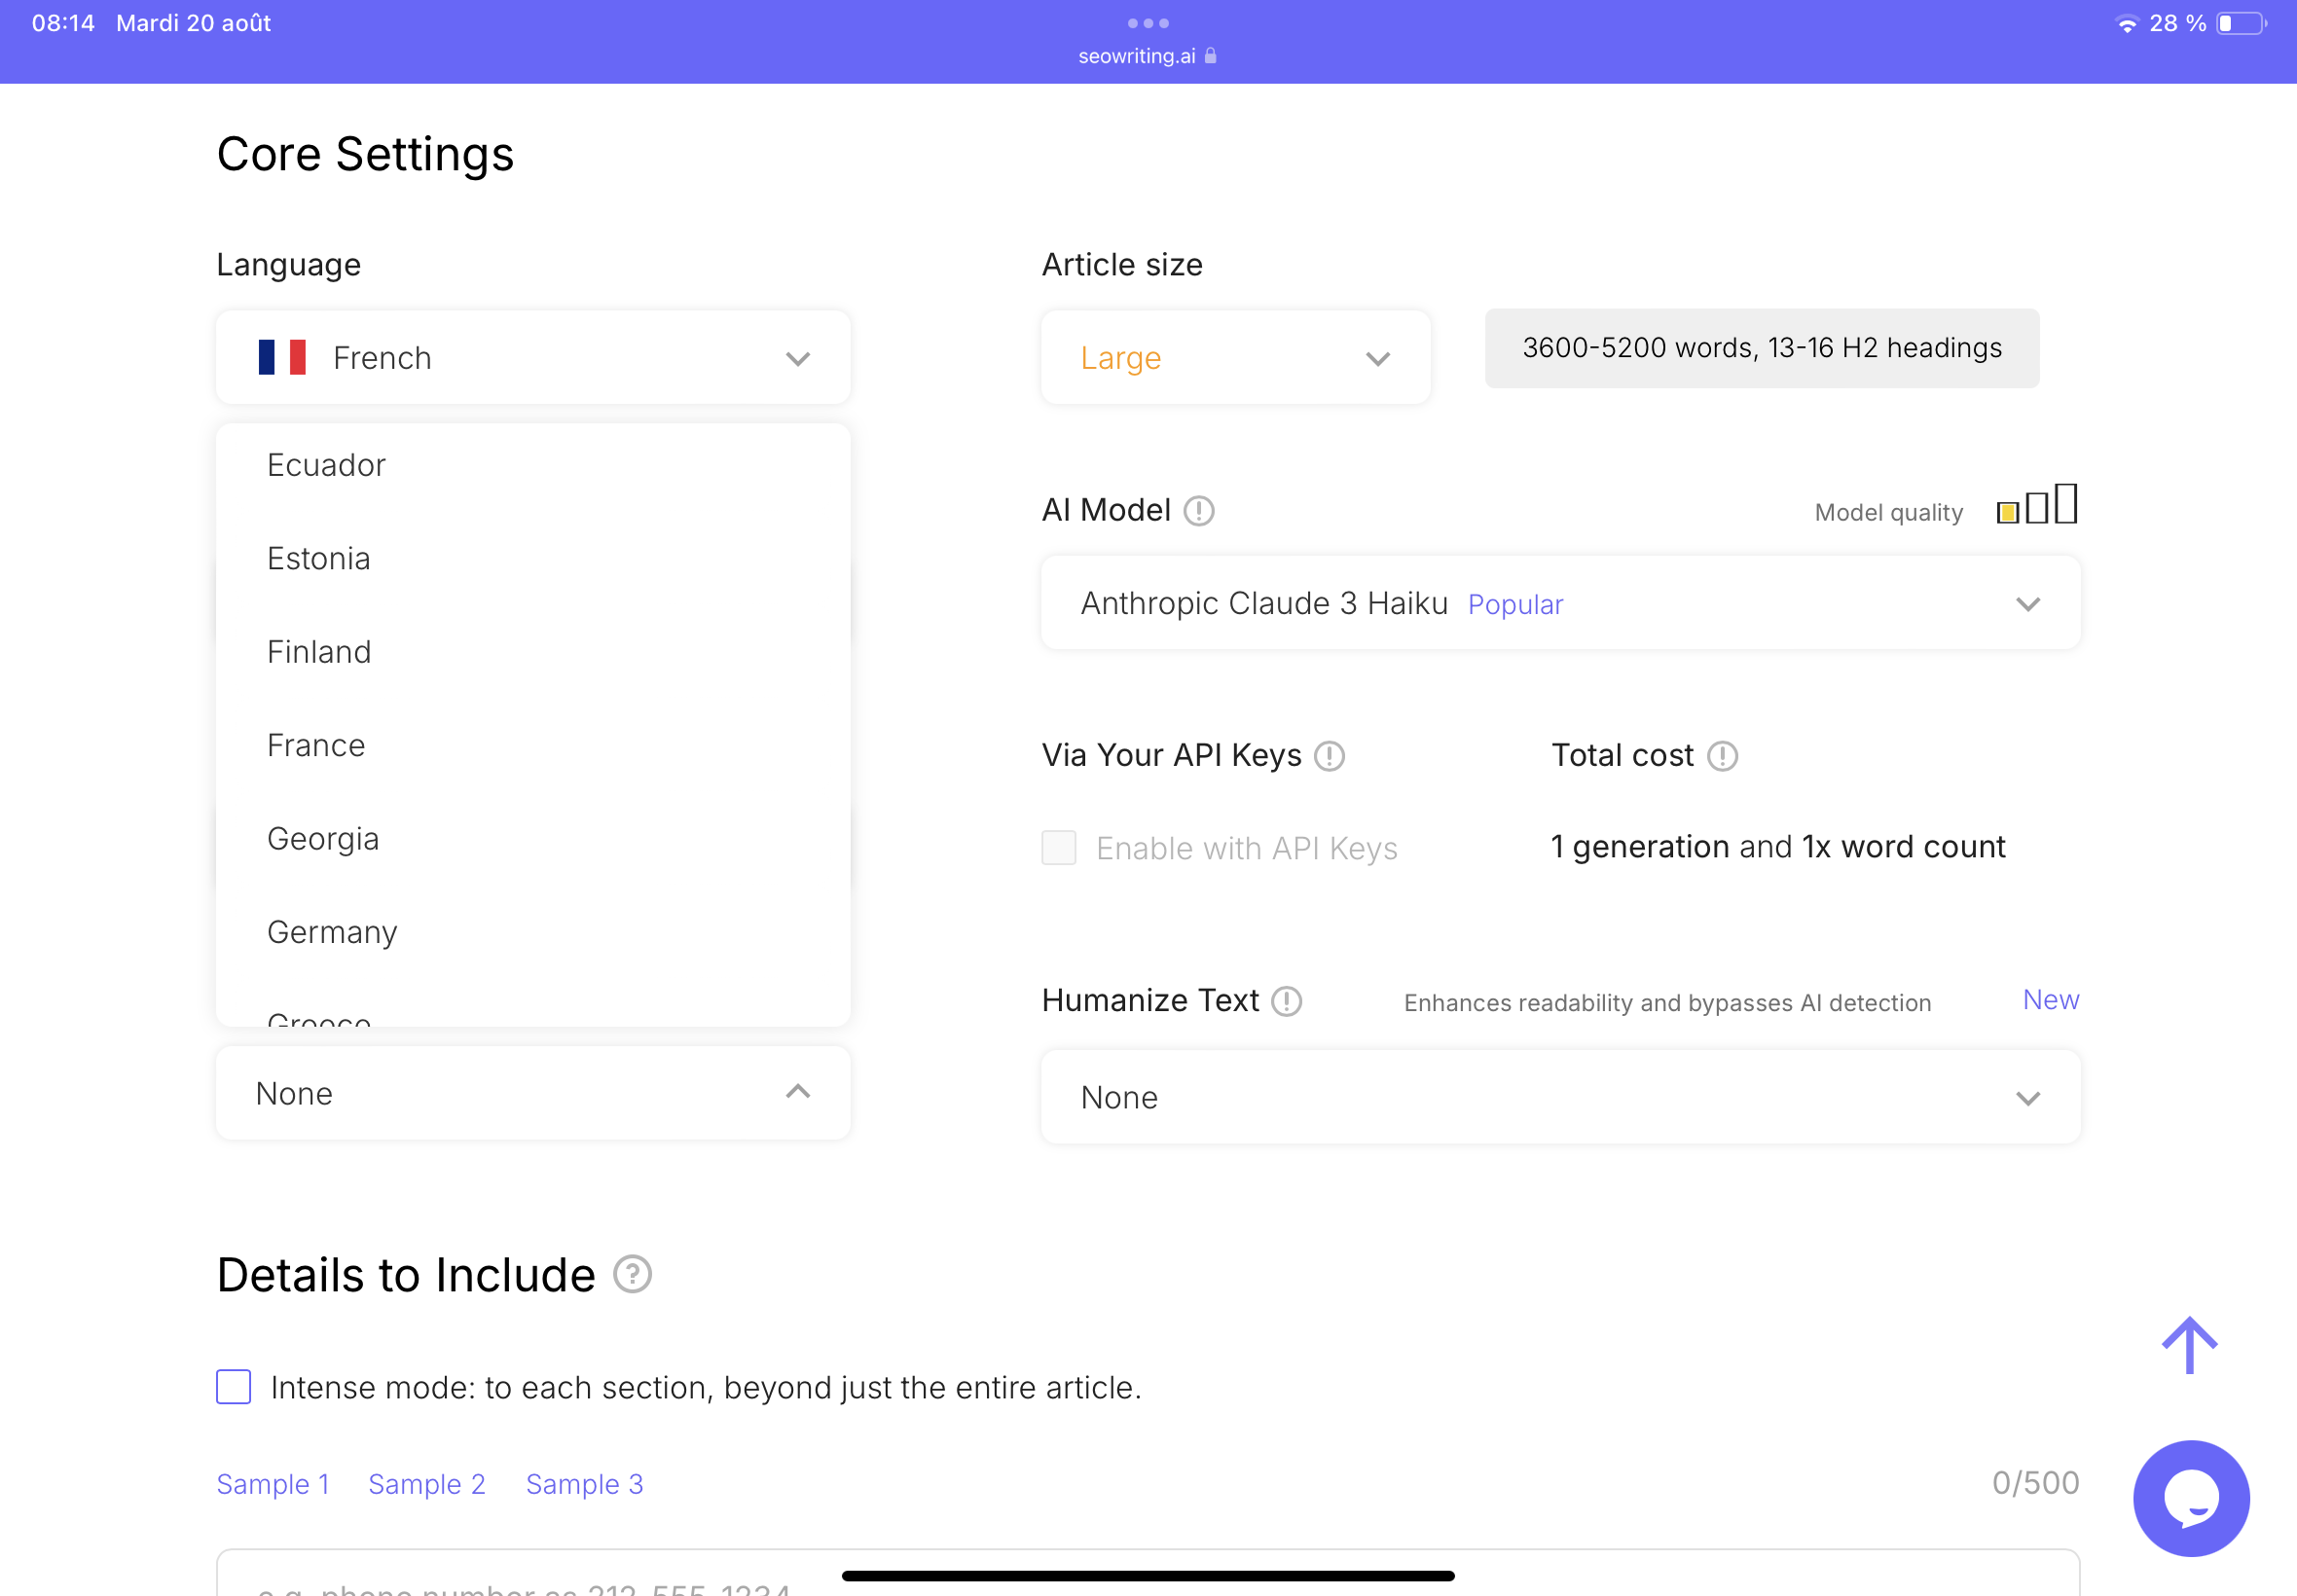The image size is (2297, 1596).
Task: Select Estonia from country list
Action: click(x=533, y=558)
